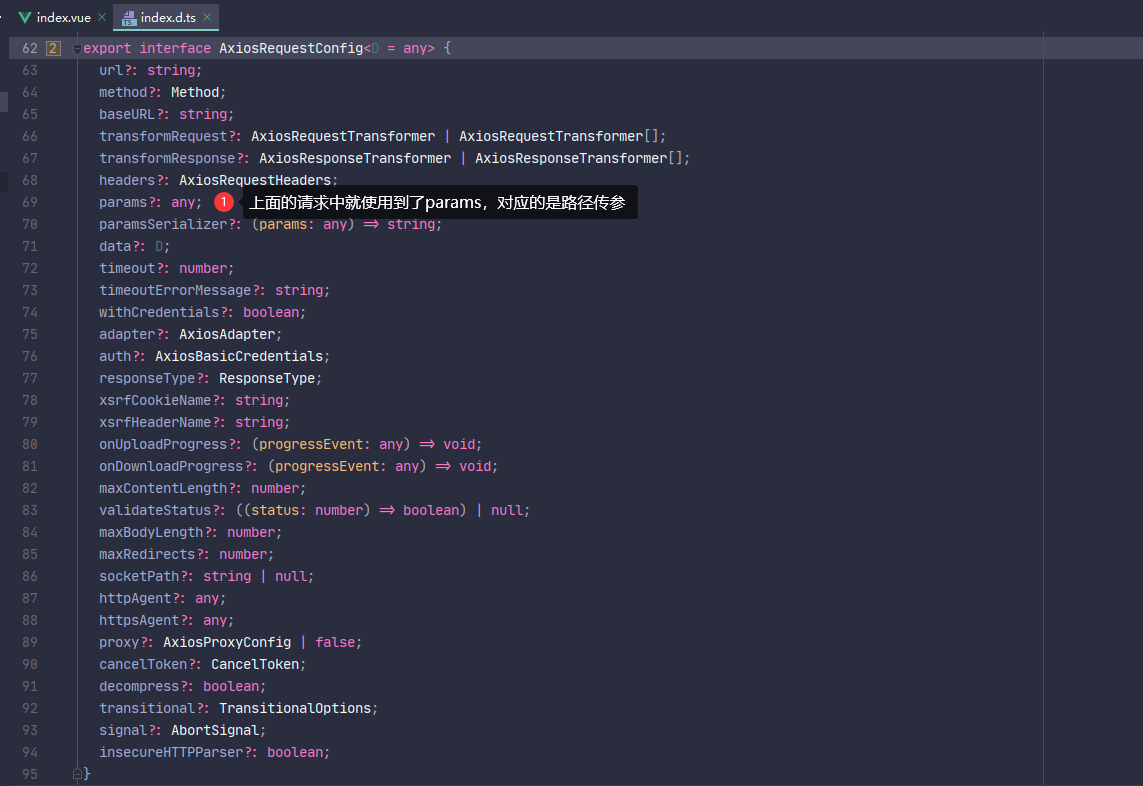
Task: Click the data property on line 71
Action: tap(115, 246)
